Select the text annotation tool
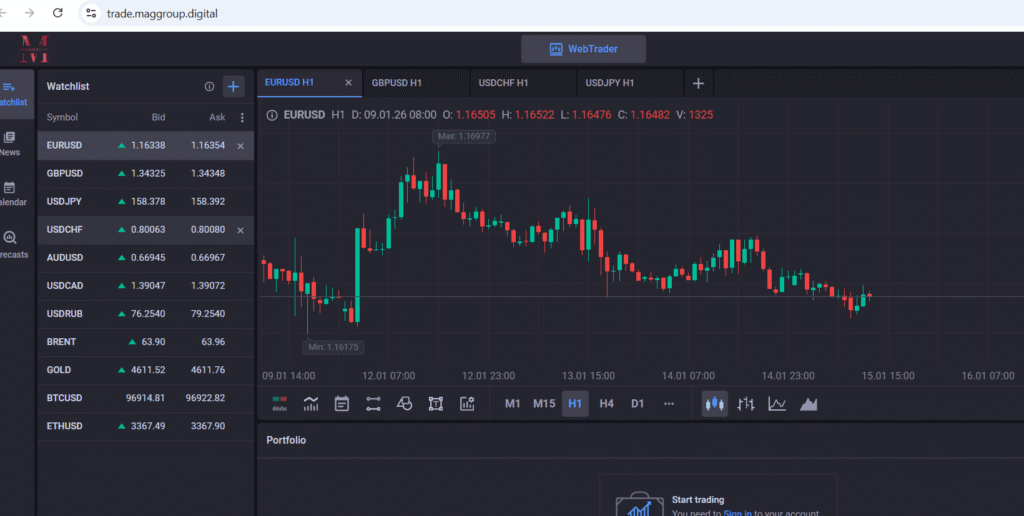This screenshot has width=1024, height=516. click(x=435, y=404)
